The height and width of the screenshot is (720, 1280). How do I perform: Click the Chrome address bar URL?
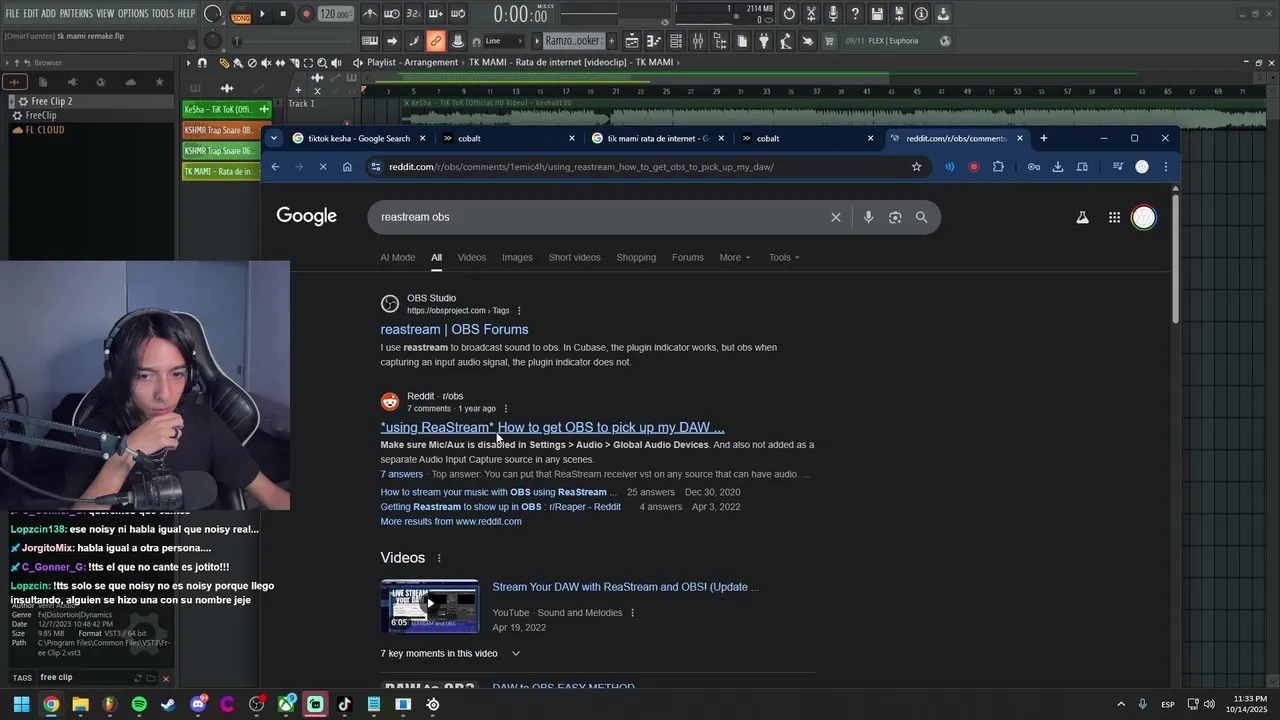coord(581,167)
